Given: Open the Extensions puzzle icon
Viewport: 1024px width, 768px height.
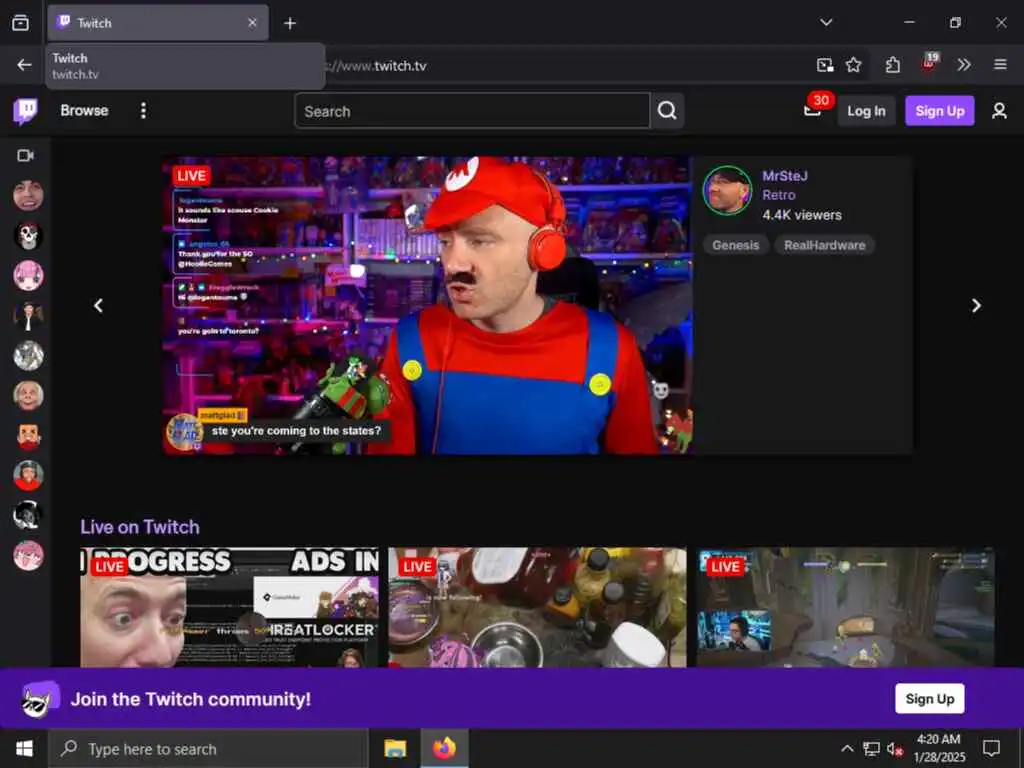Looking at the screenshot, I should pos(892,65).
